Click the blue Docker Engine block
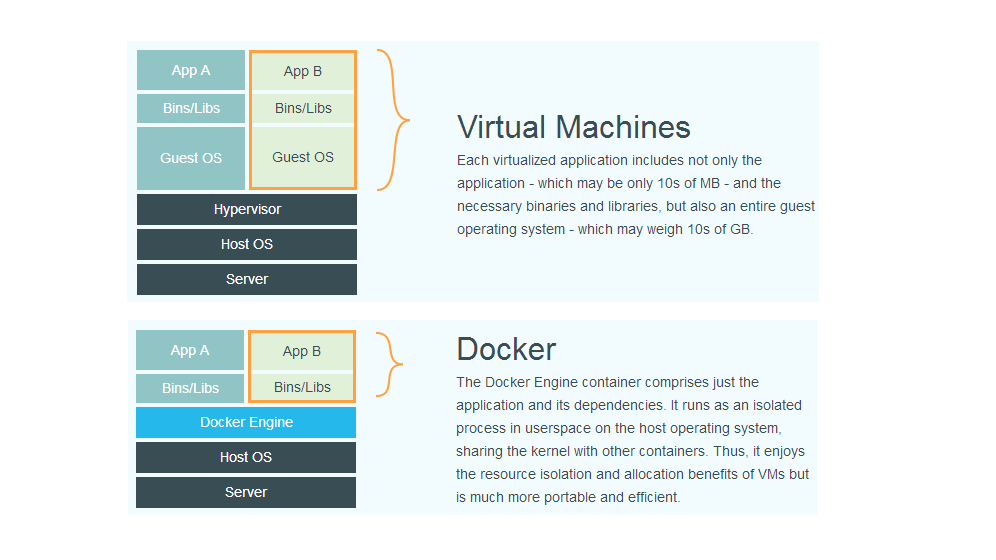Image resolution: width=996 pixels, height=560 pixels. (x=246, y=422)
